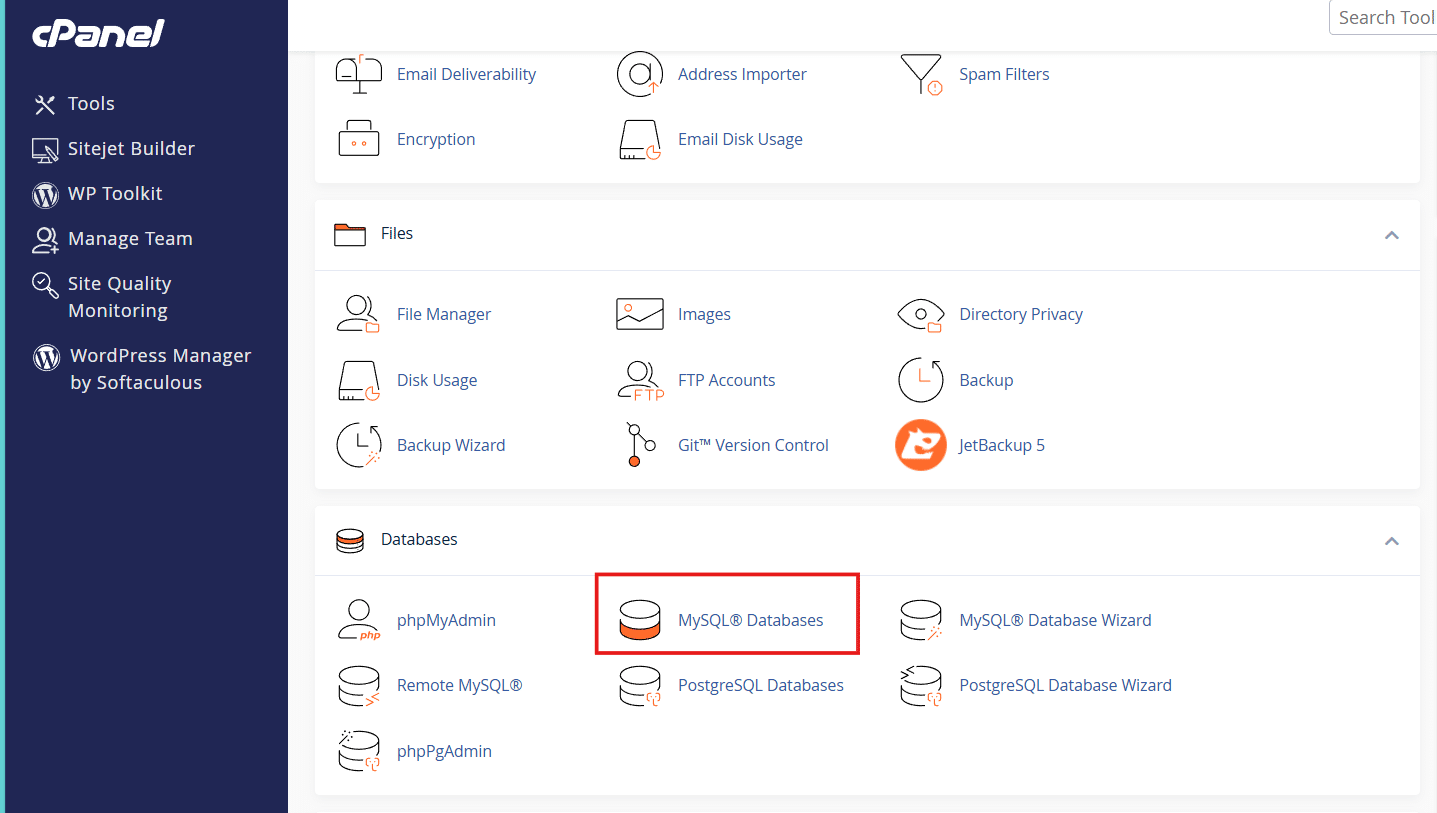The width and height of the screenshot is (1437, 813).
Task: Open the Spam Filters funnel icon
Action: (921, 74)
